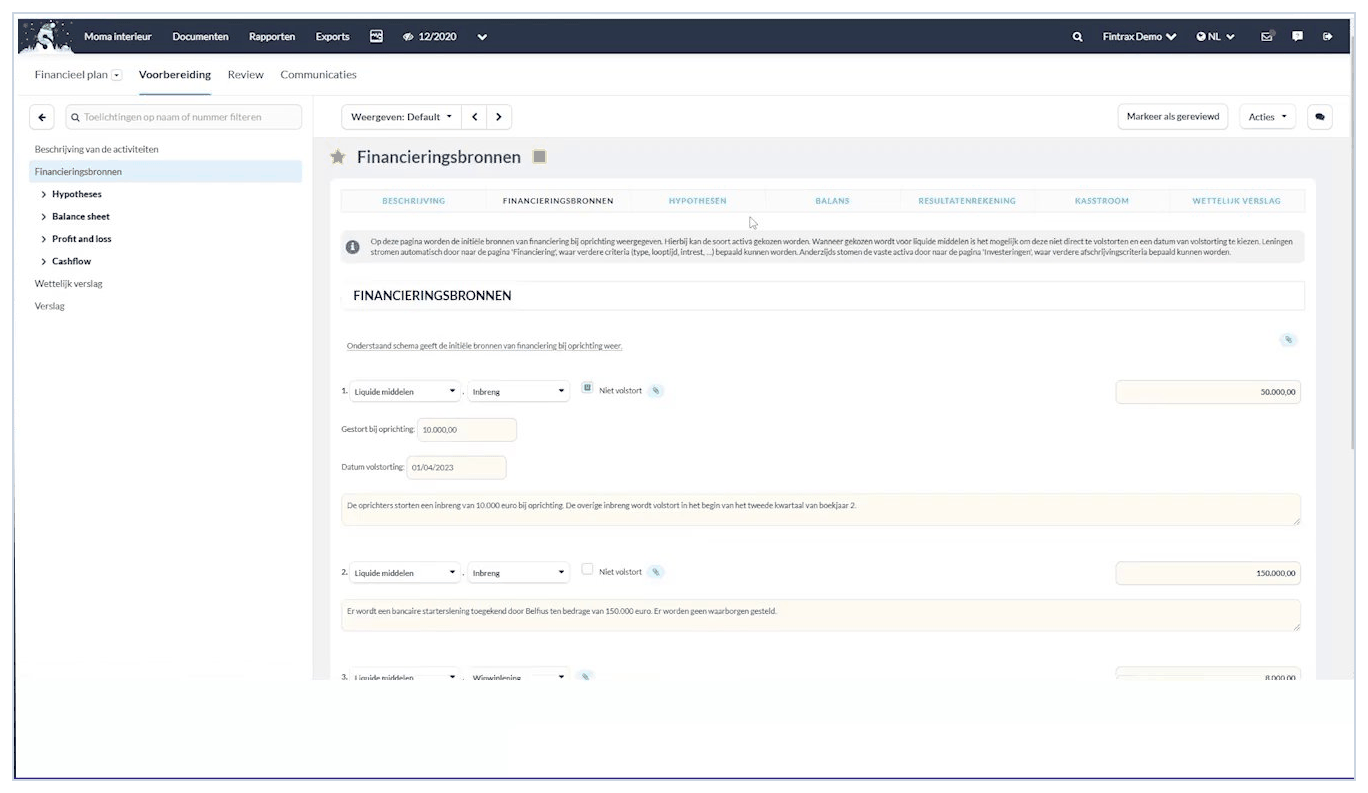Image resolution: width=1368 pixels, height=793 pixels.
Task: Open the Weergeven: Default dropdown
Action: pos(401,117)
